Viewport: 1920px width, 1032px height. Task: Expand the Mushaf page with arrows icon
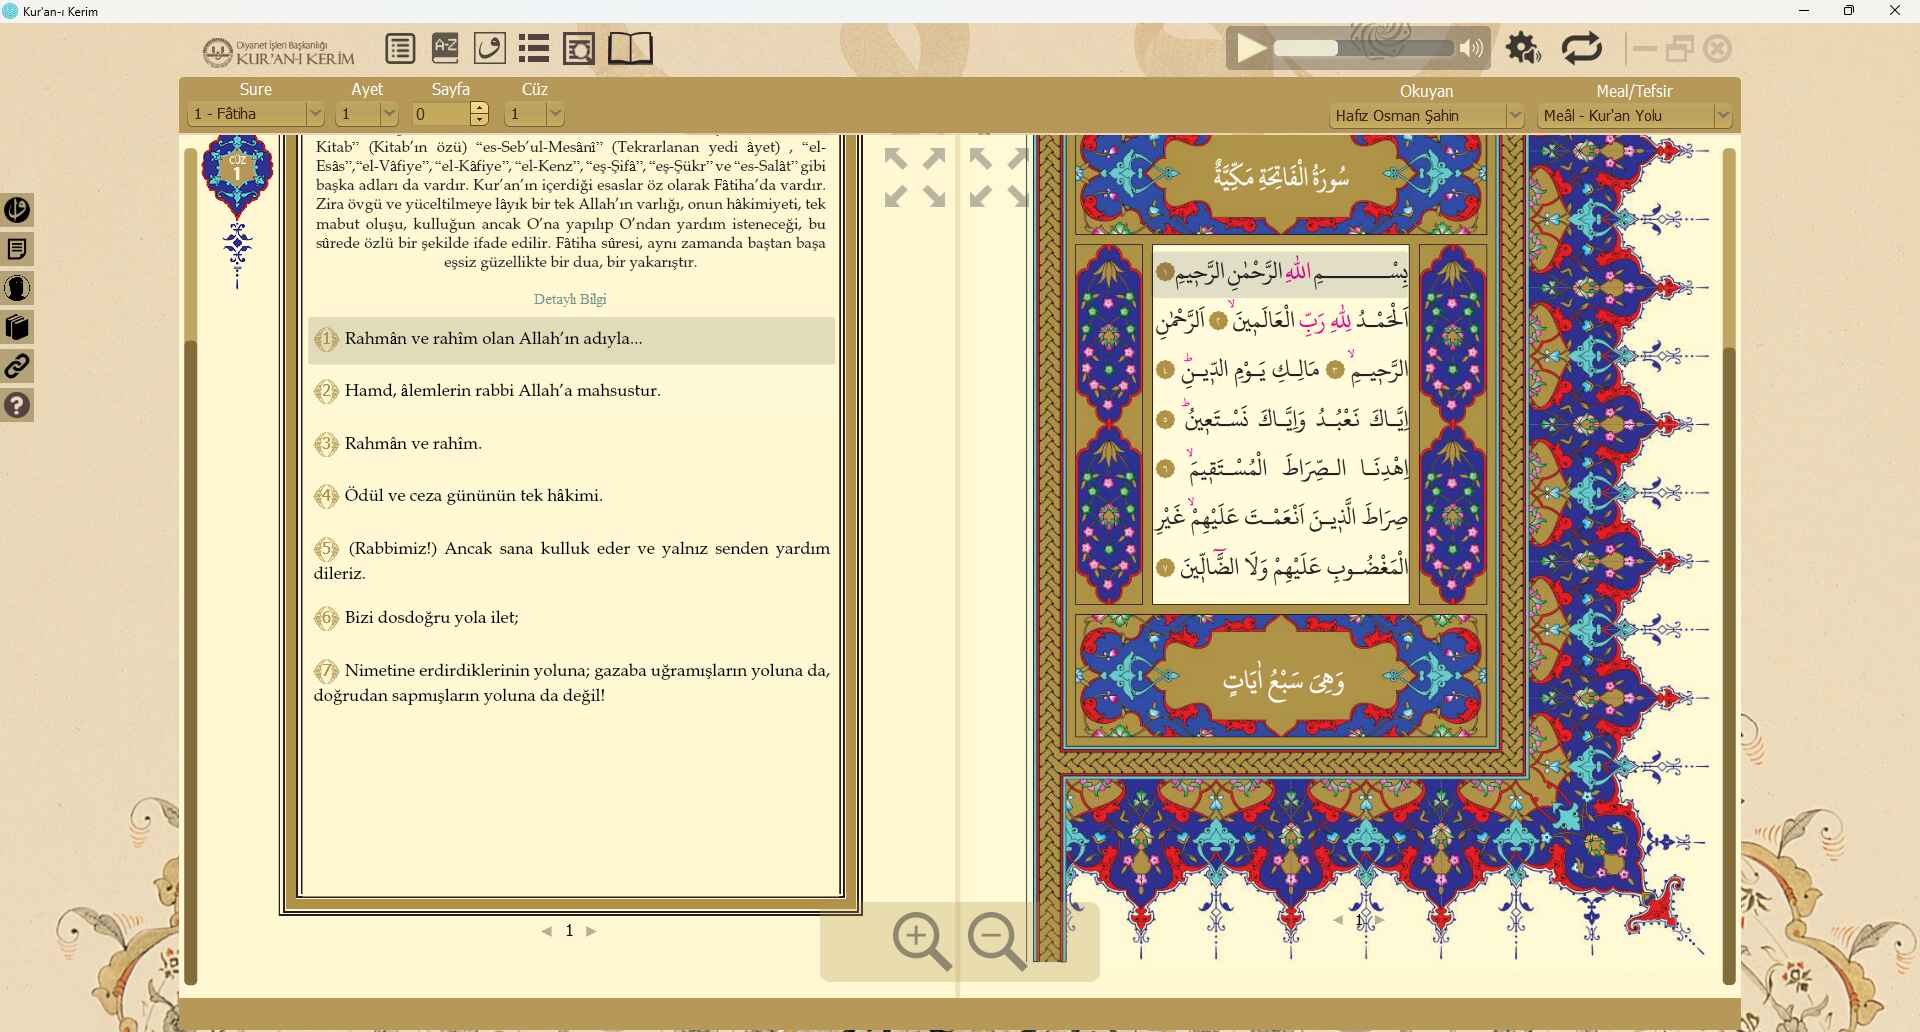coord(999,178)
